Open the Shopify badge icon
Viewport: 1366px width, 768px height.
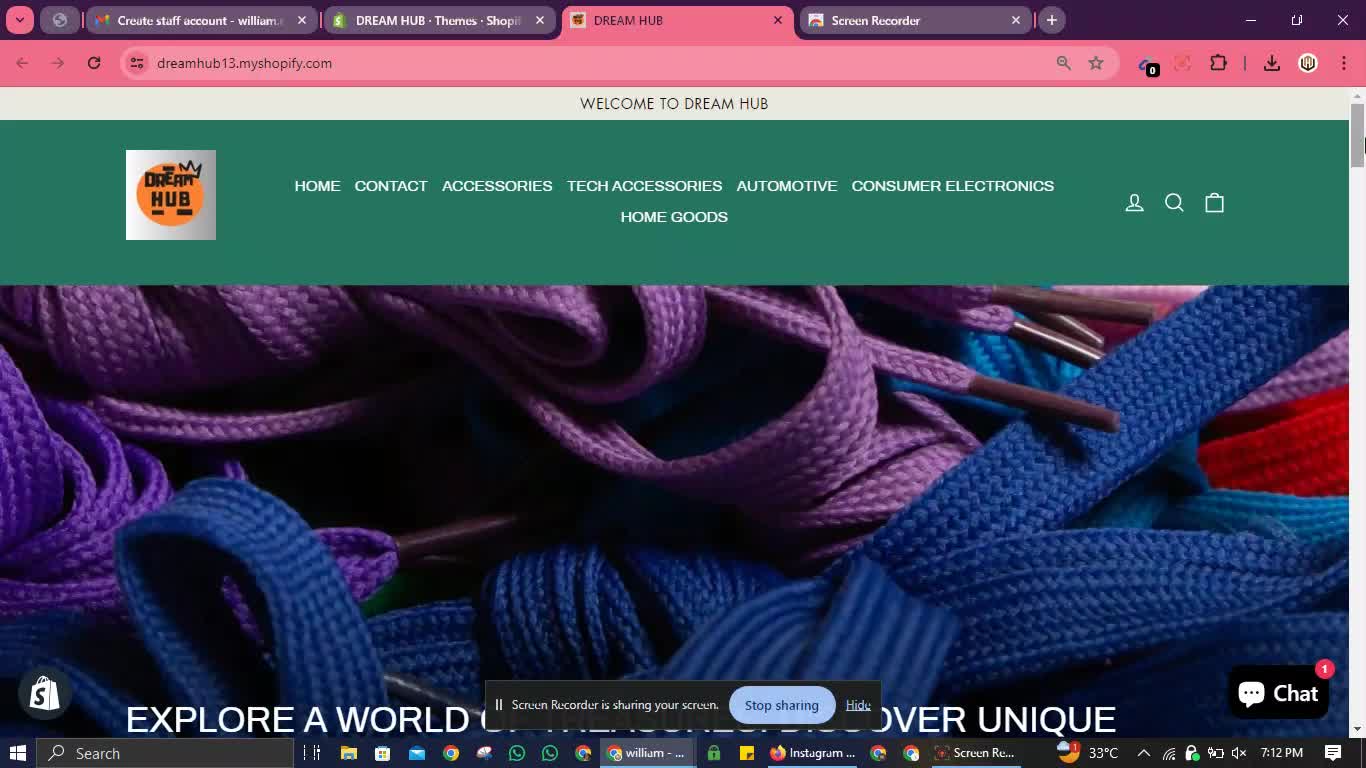[45, 693]
